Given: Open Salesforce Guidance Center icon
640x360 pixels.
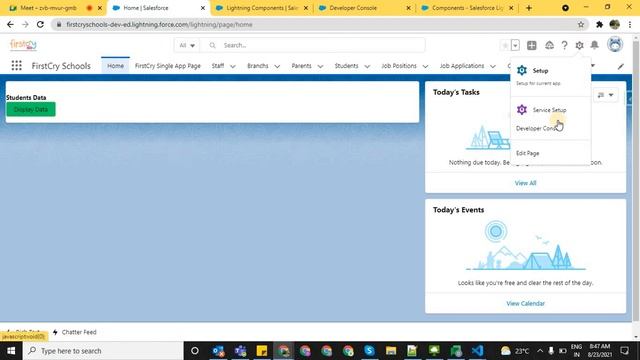Looking at the screenshot, I should tap(549, 45).
